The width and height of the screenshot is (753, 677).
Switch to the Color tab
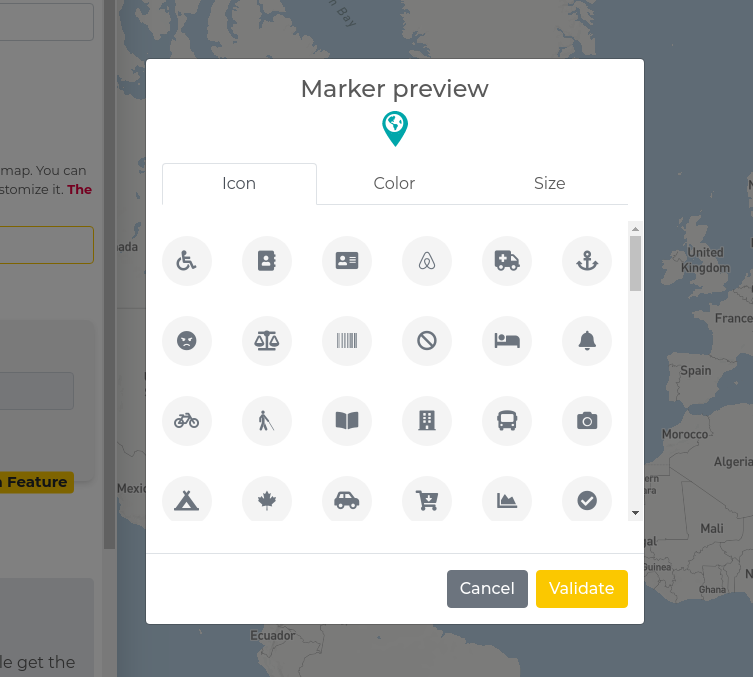394,184
